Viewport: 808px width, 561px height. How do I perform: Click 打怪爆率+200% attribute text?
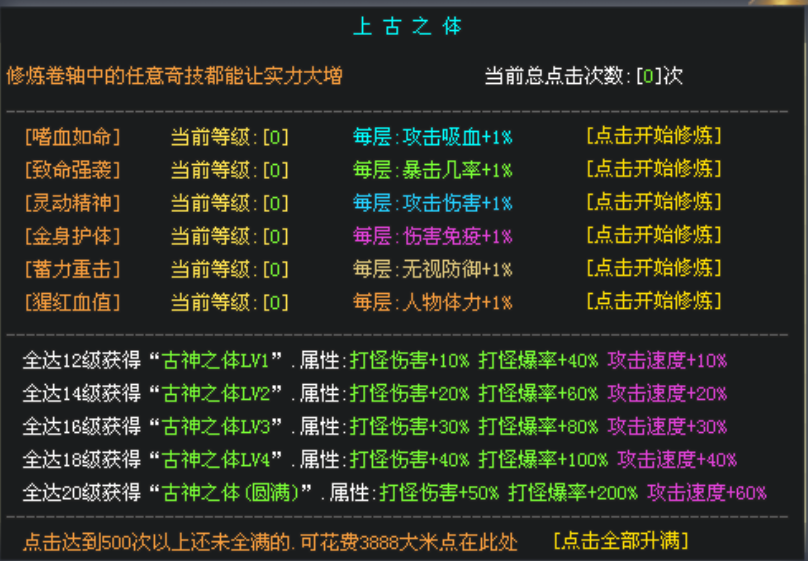(x=573, y=492)
